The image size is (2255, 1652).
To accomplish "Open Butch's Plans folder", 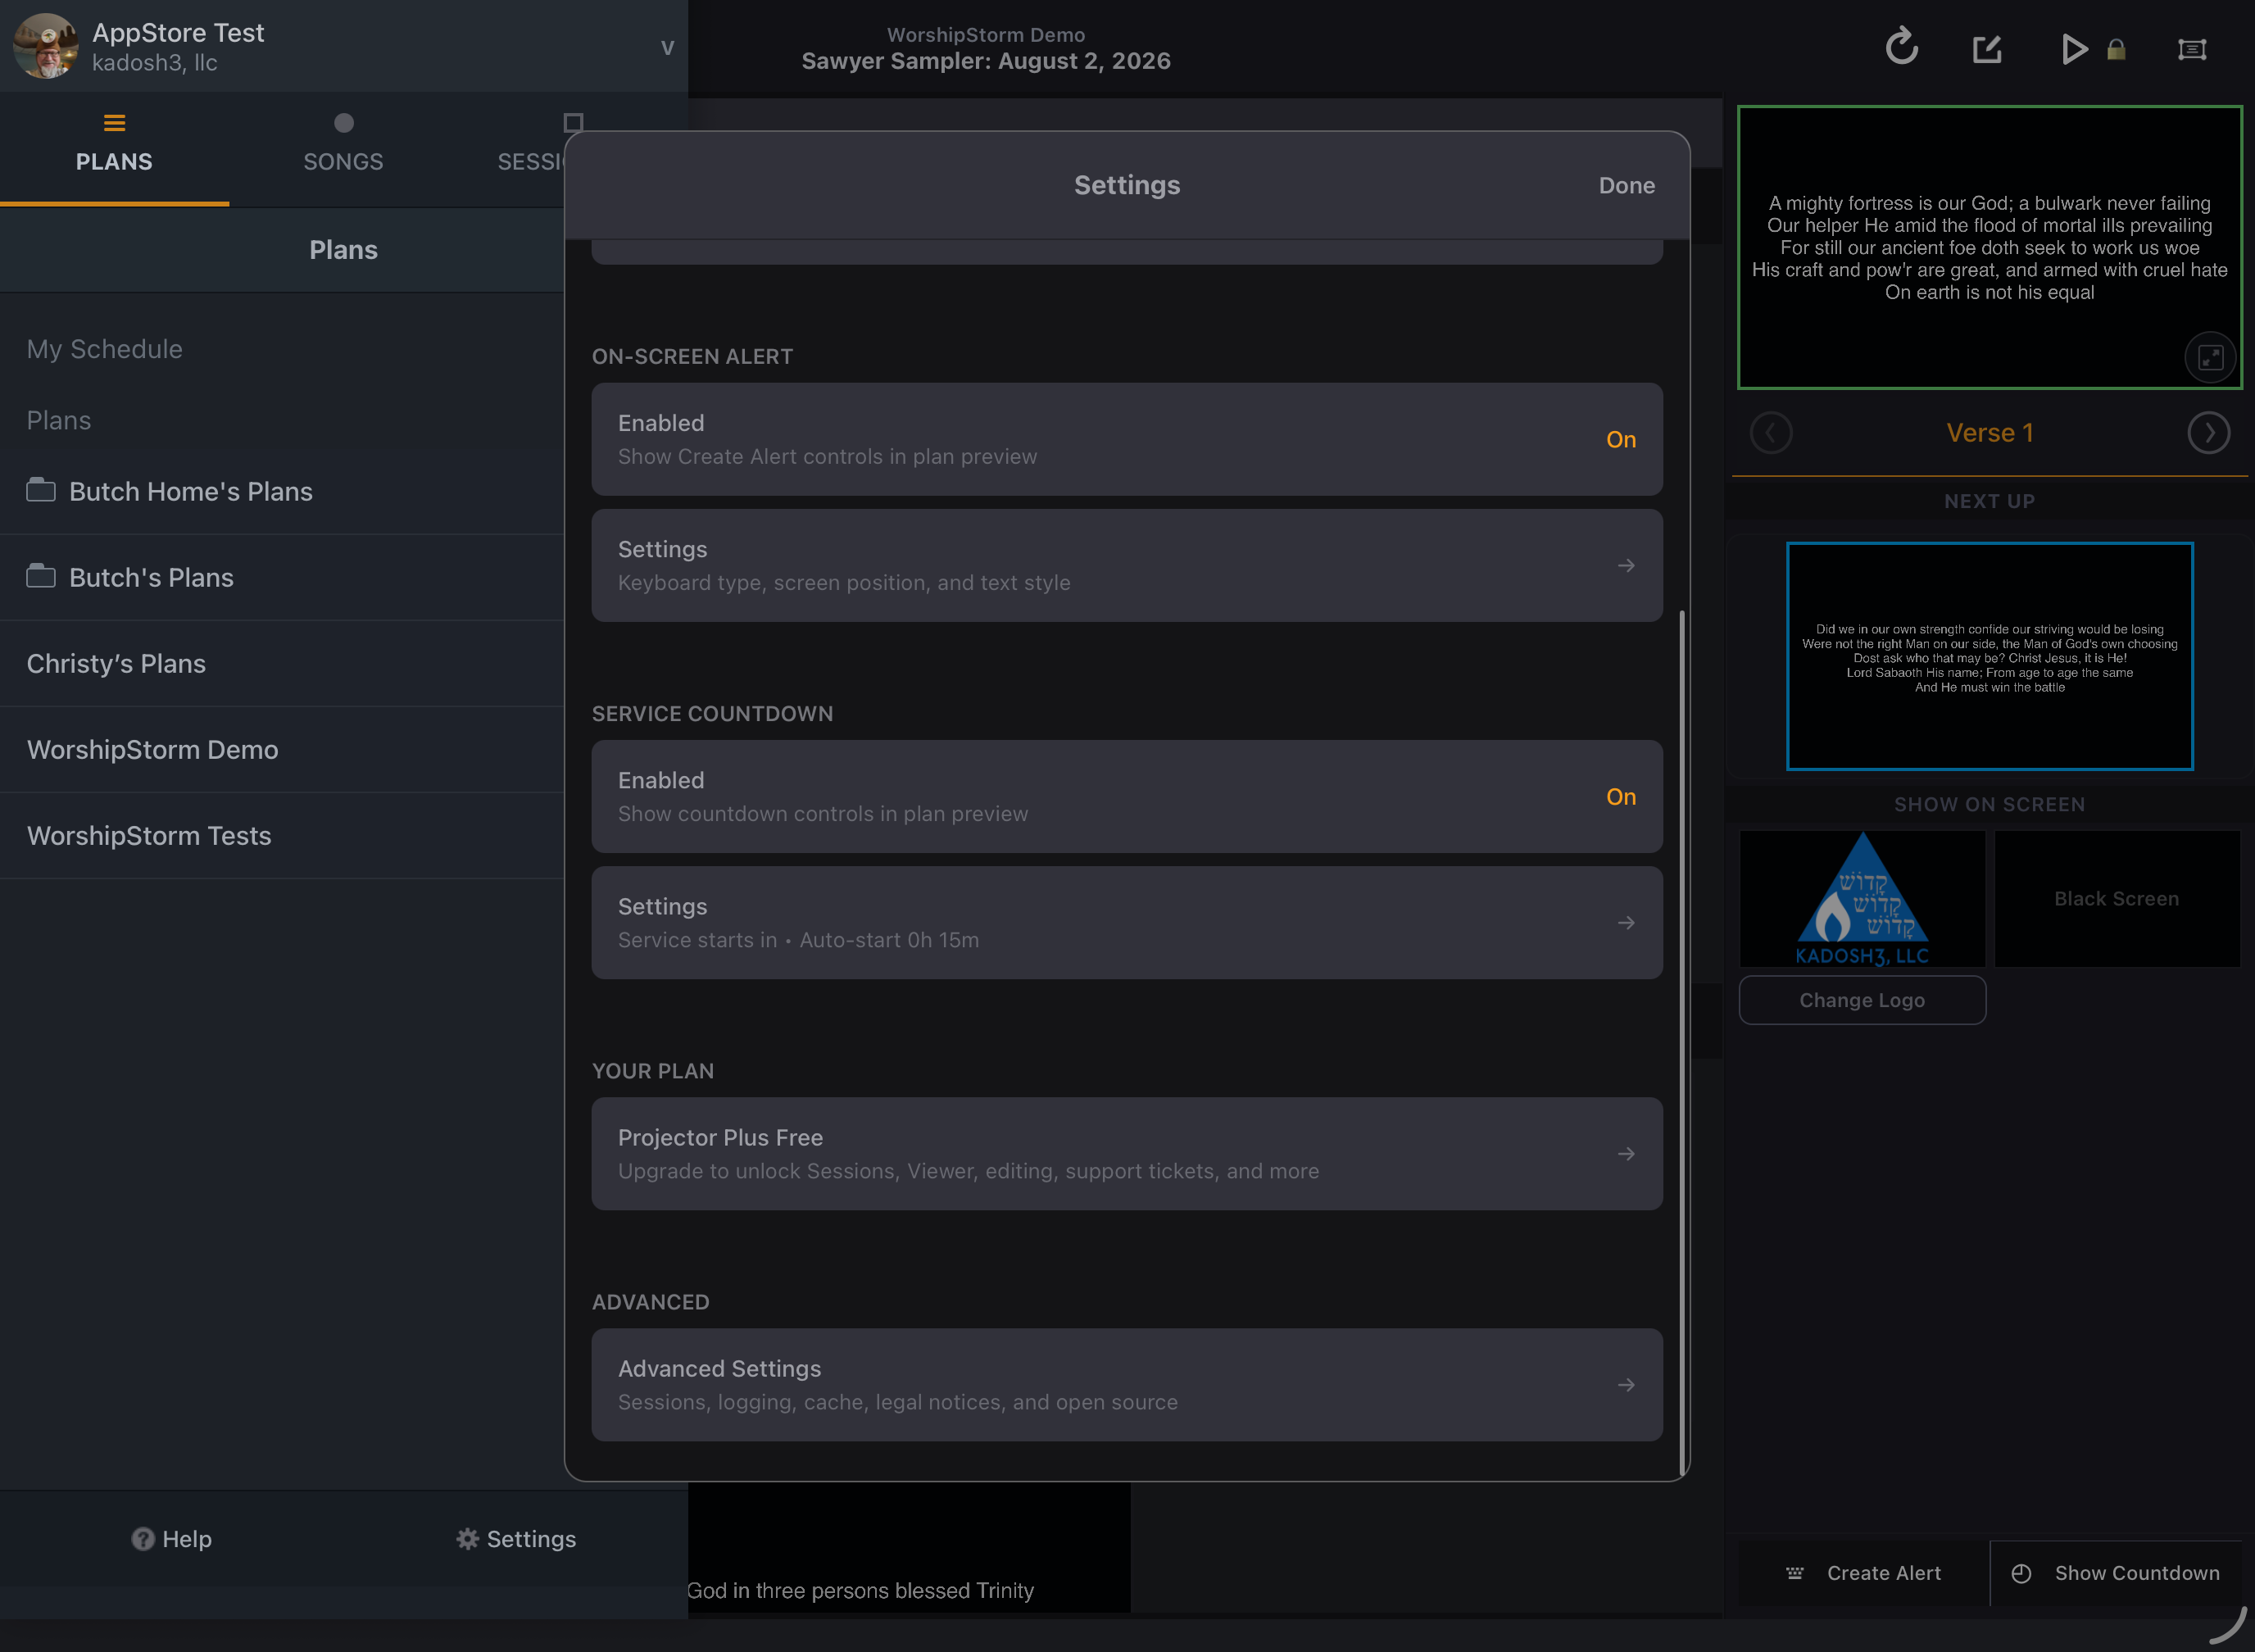I will [282, 577].
